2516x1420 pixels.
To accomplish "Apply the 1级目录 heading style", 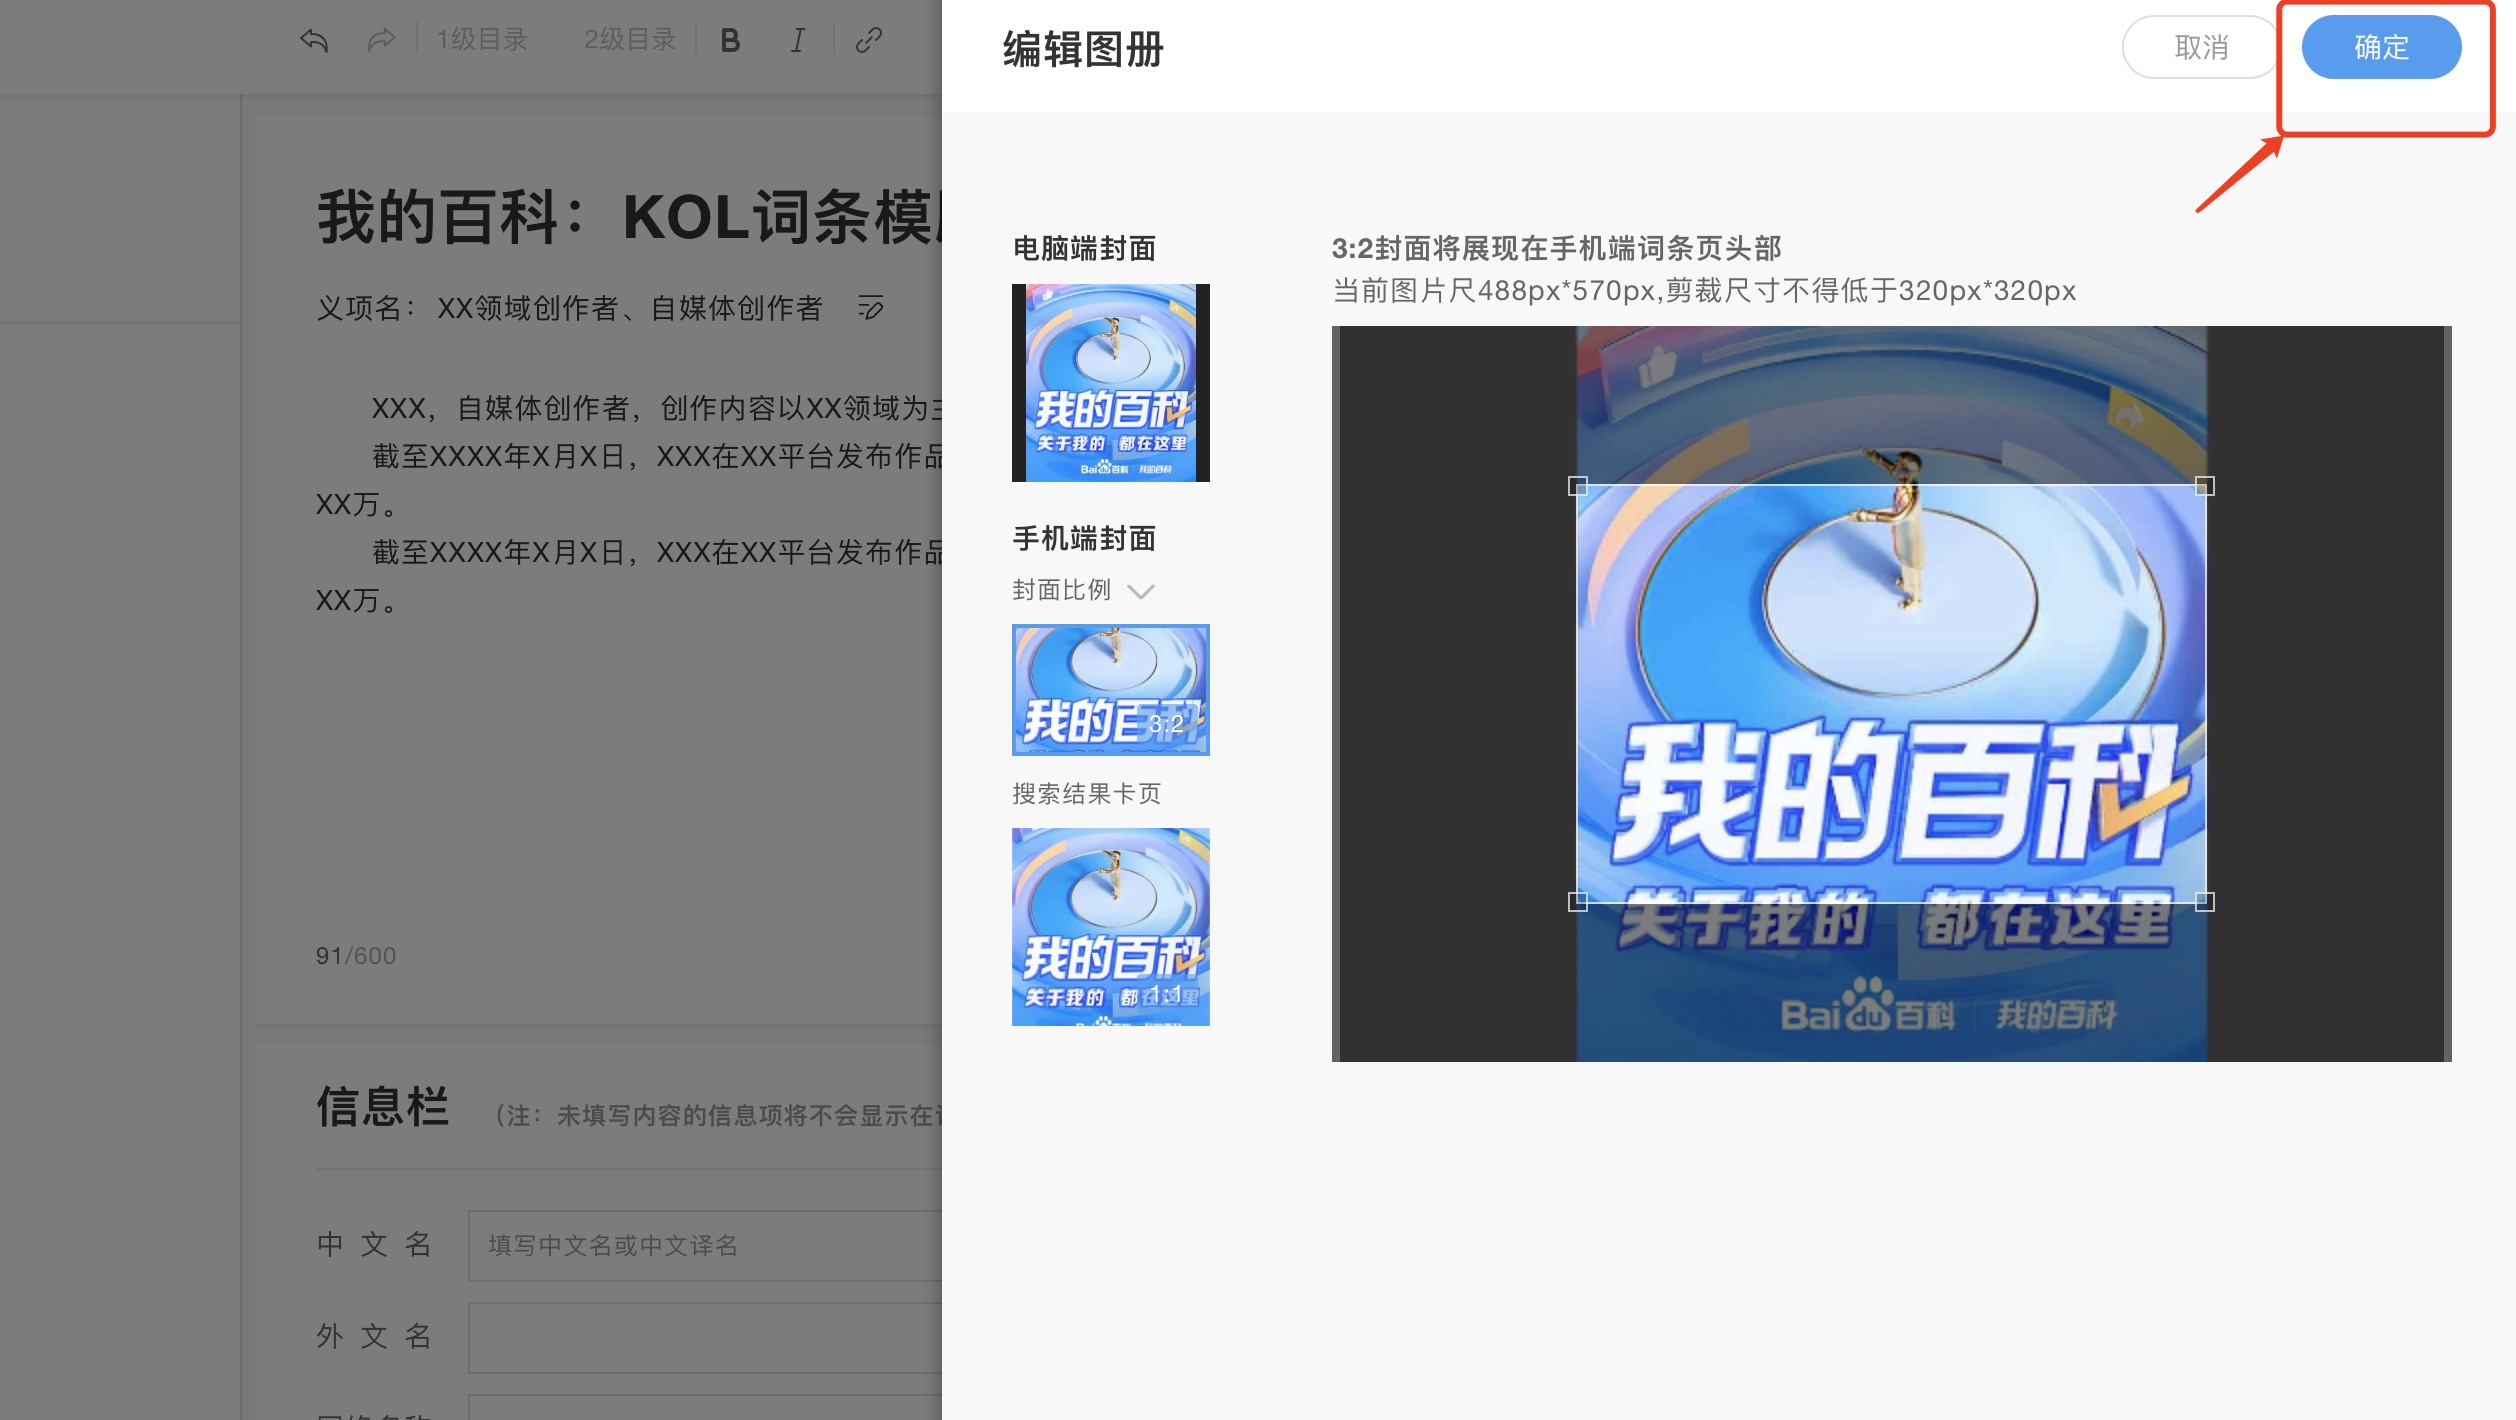I will tap(482, 40).
